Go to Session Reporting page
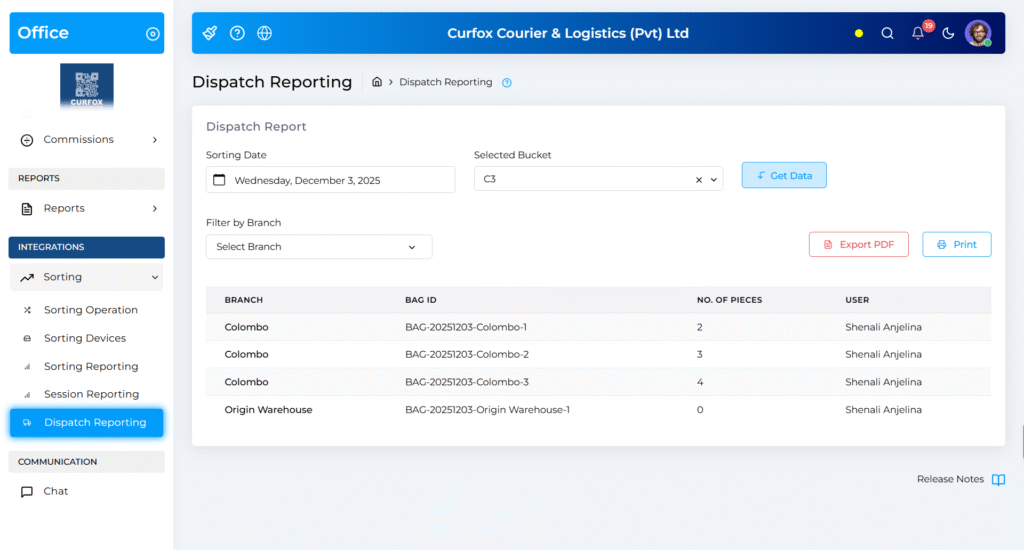 point(91,394)
